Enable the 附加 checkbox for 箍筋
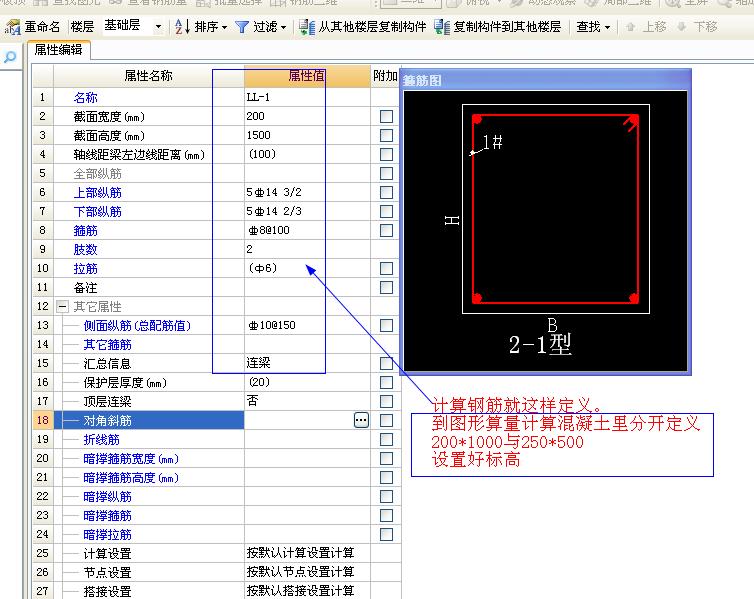The image size is (754, 599). tap(386, 231)
